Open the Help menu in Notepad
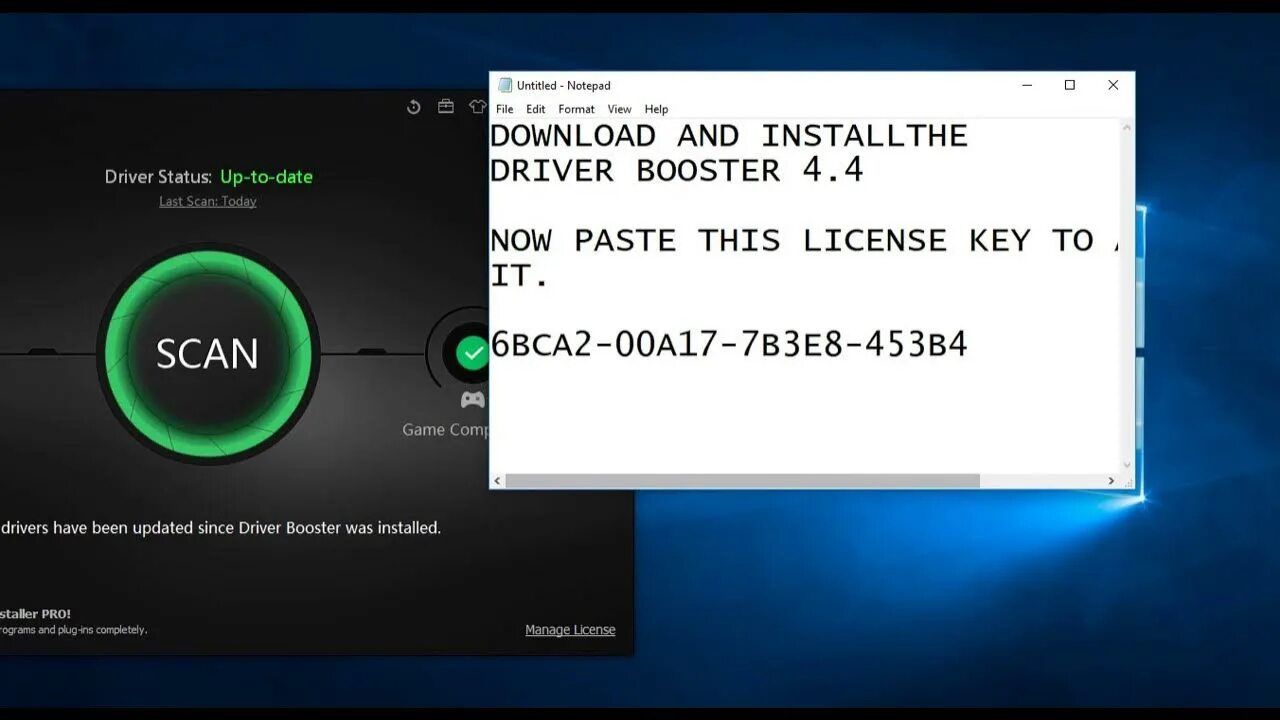1280x720 pixels. click(x=656, y=109)
